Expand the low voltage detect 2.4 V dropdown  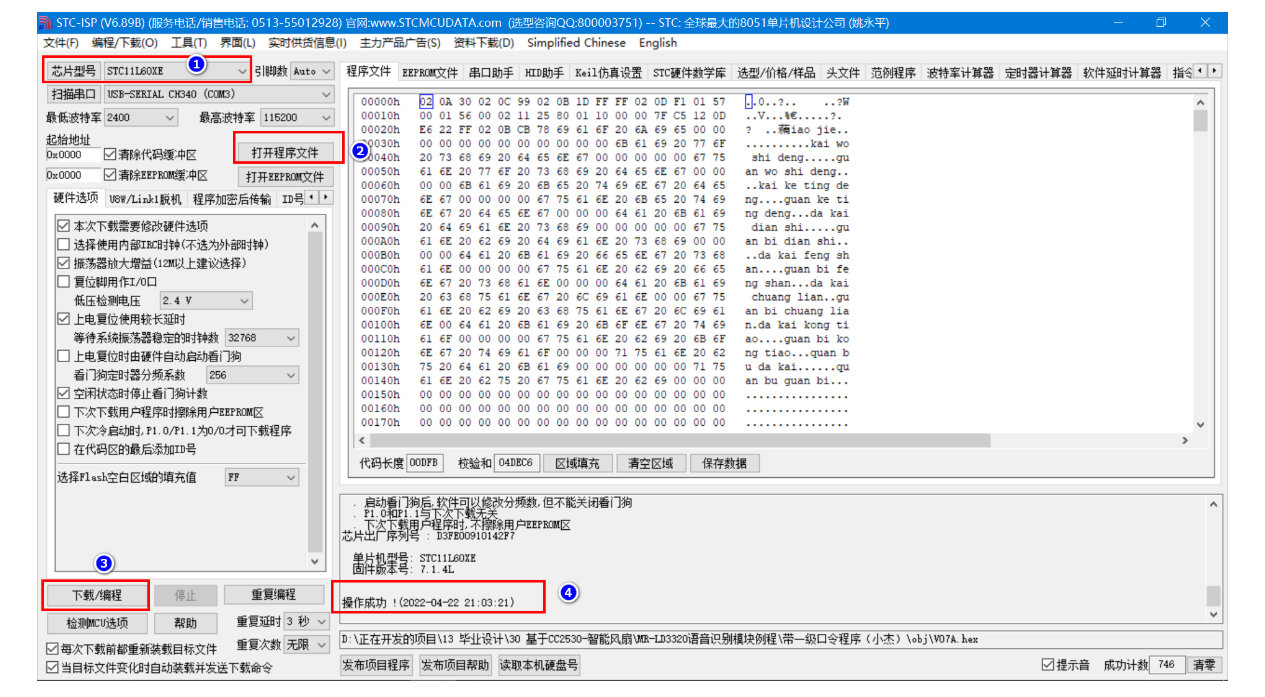[x=245, y=301]
